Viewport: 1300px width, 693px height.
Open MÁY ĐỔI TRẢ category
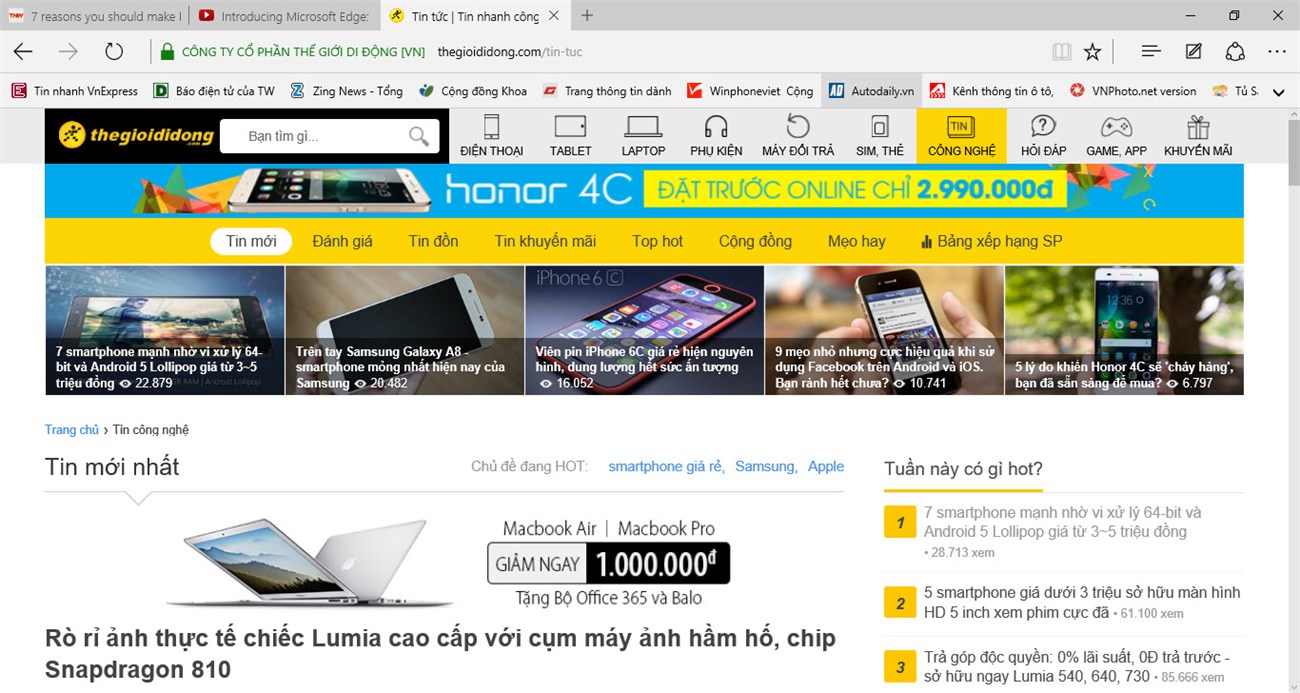798,136
